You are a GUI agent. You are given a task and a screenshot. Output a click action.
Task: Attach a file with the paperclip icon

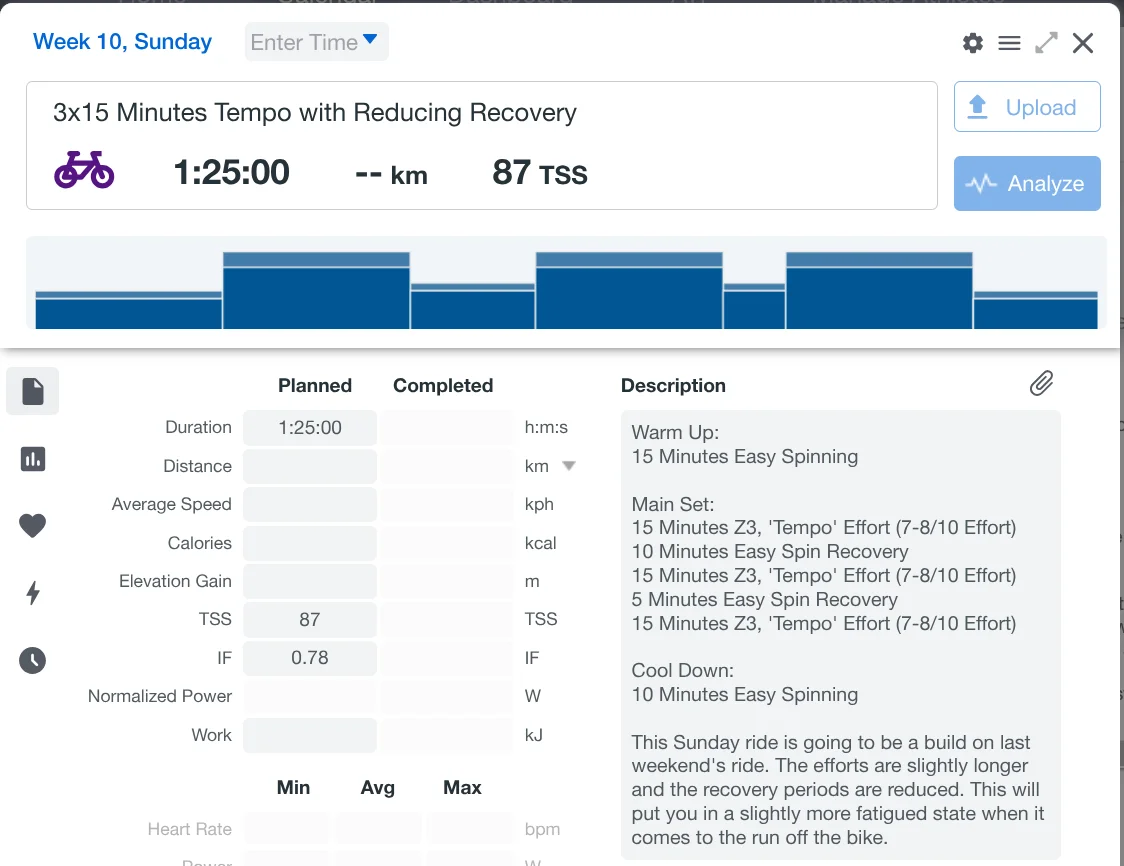pos(1041,383)
